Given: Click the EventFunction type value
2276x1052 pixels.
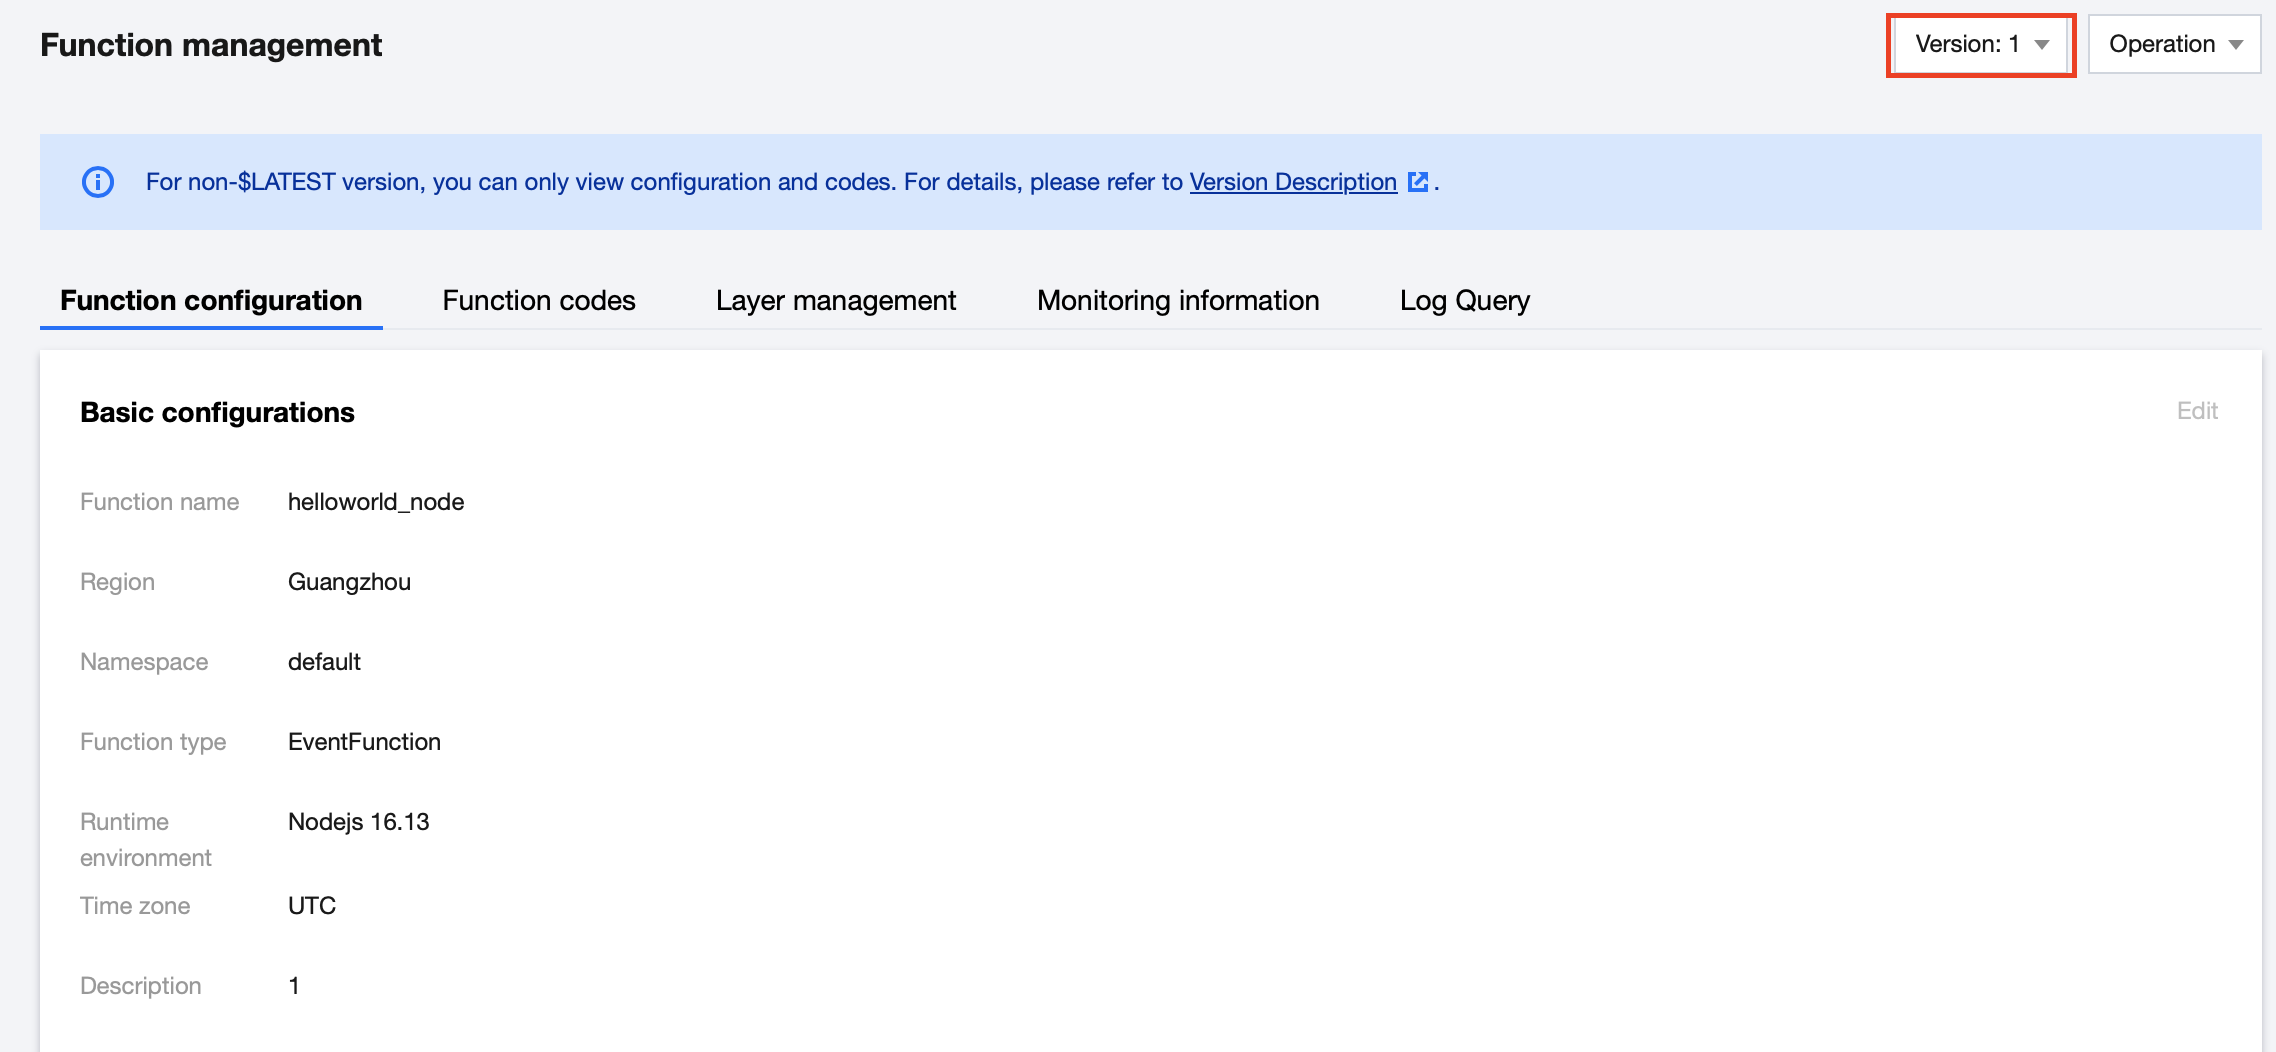Looking at the screenshot, I should pyautogui.click(x=364, y=742).
